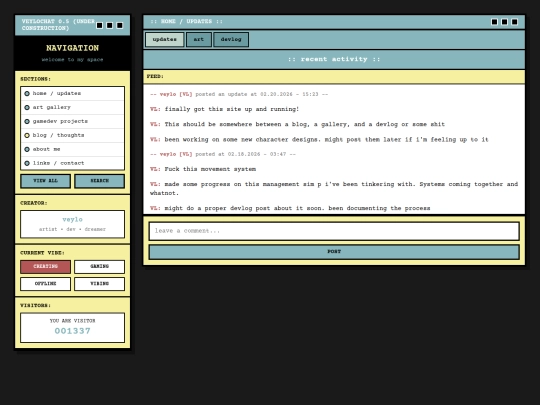Click the 'recent activity' header banner
The height and width of the screenshot is (405, 540).
coord(334,59)
